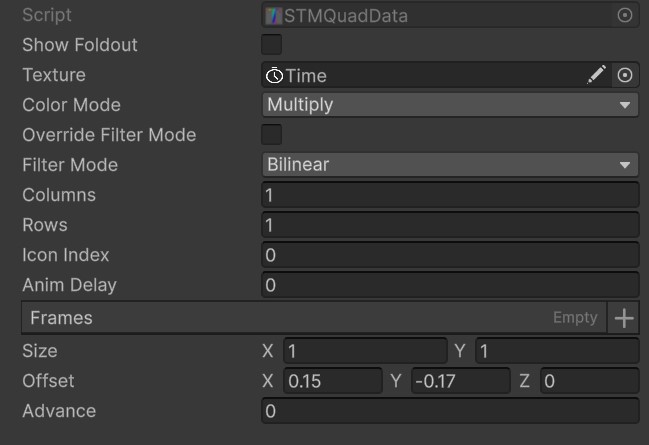The image size is (649, 445).
Task: Click the Script object picker circle icon
Action: click(x=625, y=15)
